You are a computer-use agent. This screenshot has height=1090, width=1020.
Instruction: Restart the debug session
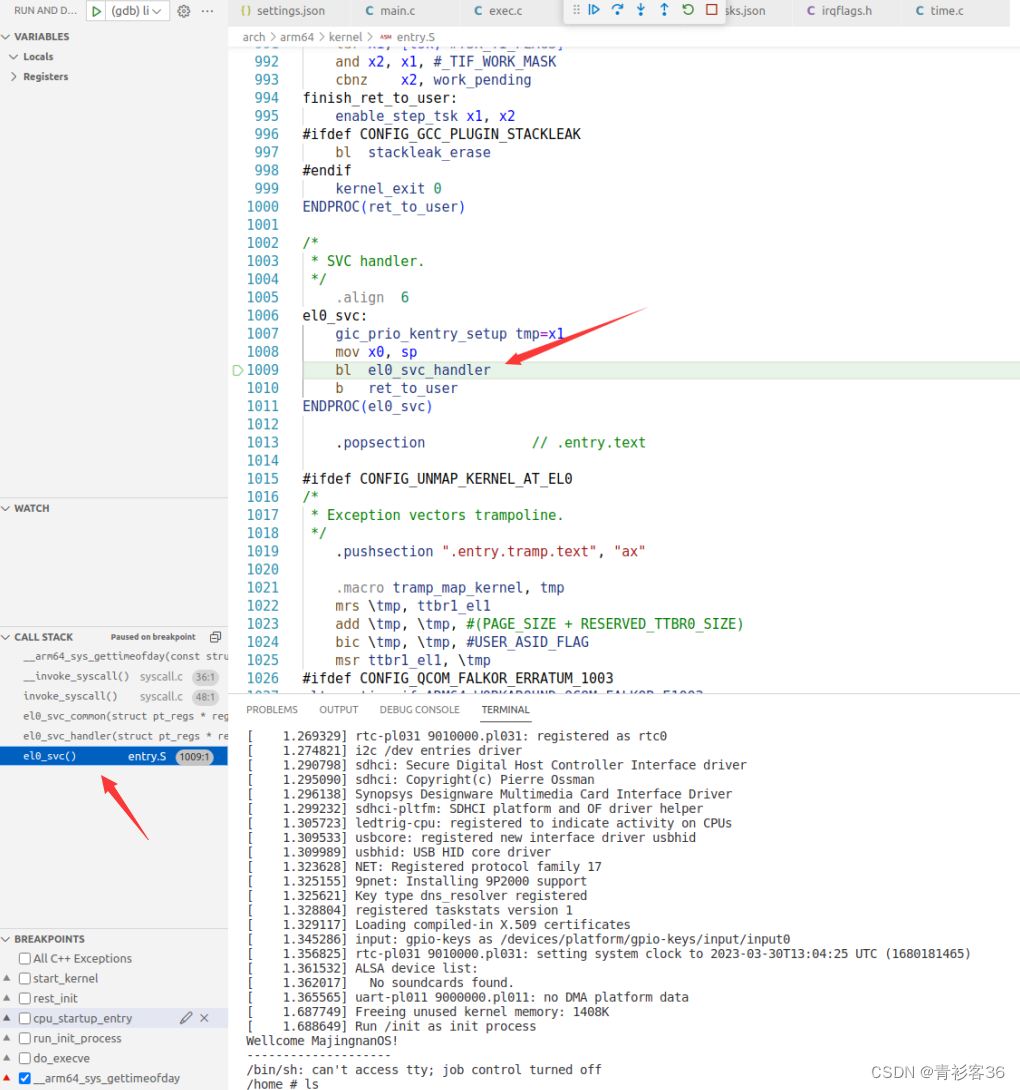click(x=687, y=10)
